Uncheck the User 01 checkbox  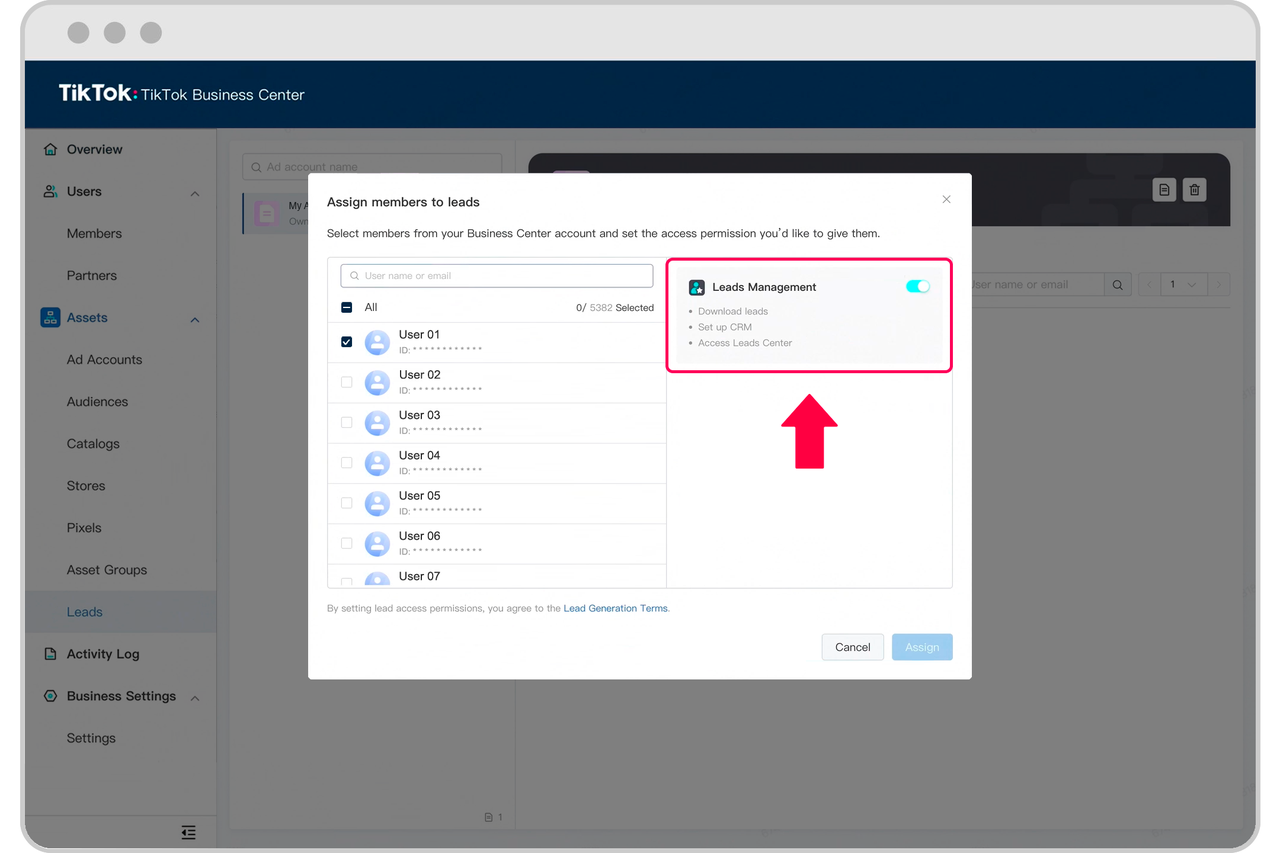point(347,342)
